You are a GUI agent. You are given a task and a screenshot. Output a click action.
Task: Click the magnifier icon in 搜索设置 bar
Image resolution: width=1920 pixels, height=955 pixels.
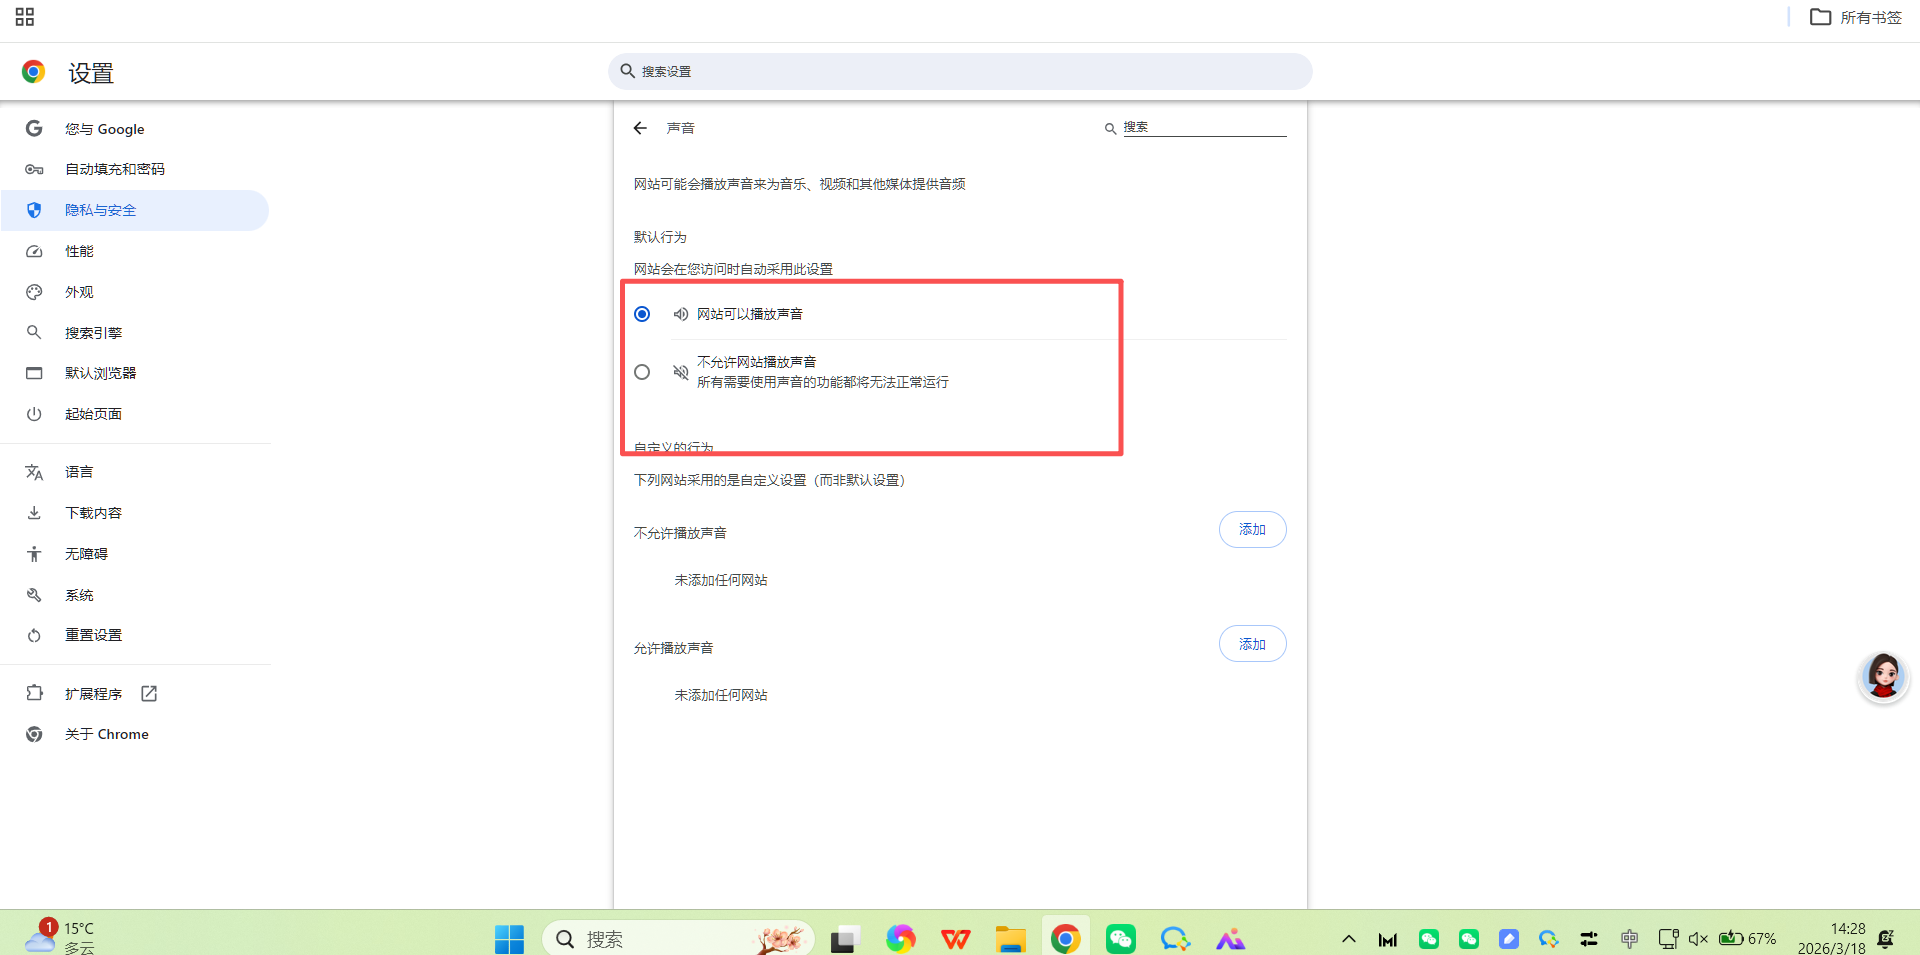tap(628, 71)
